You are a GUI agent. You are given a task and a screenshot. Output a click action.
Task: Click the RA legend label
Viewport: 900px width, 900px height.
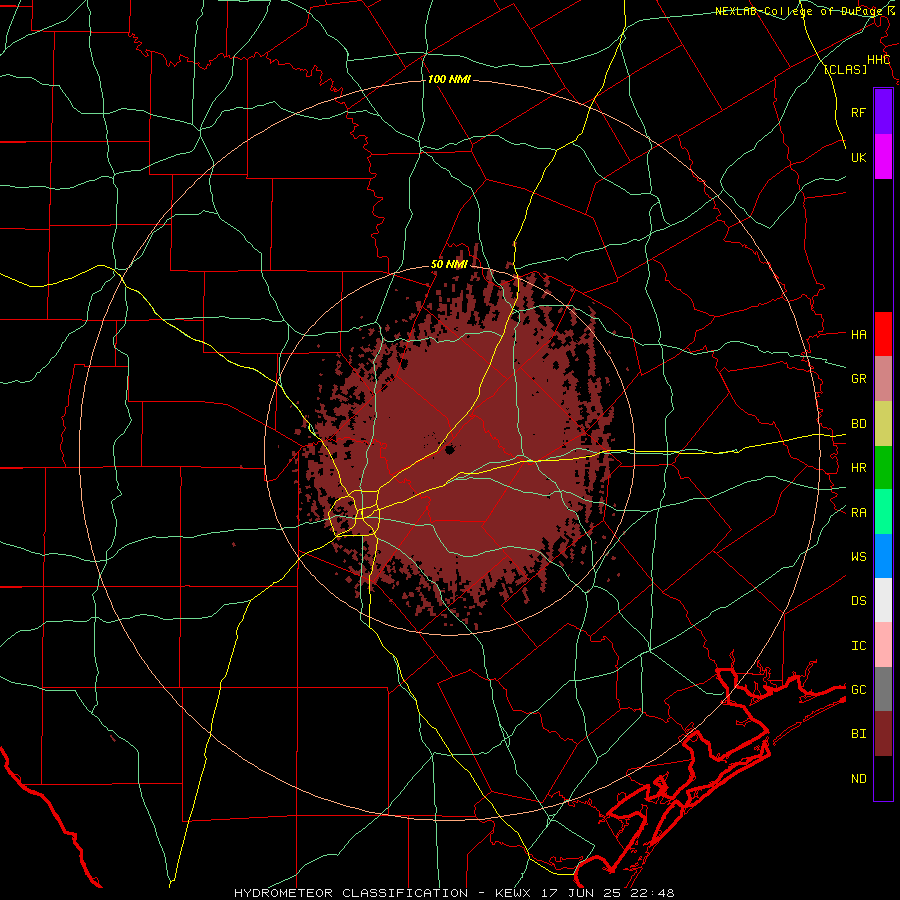858,513
